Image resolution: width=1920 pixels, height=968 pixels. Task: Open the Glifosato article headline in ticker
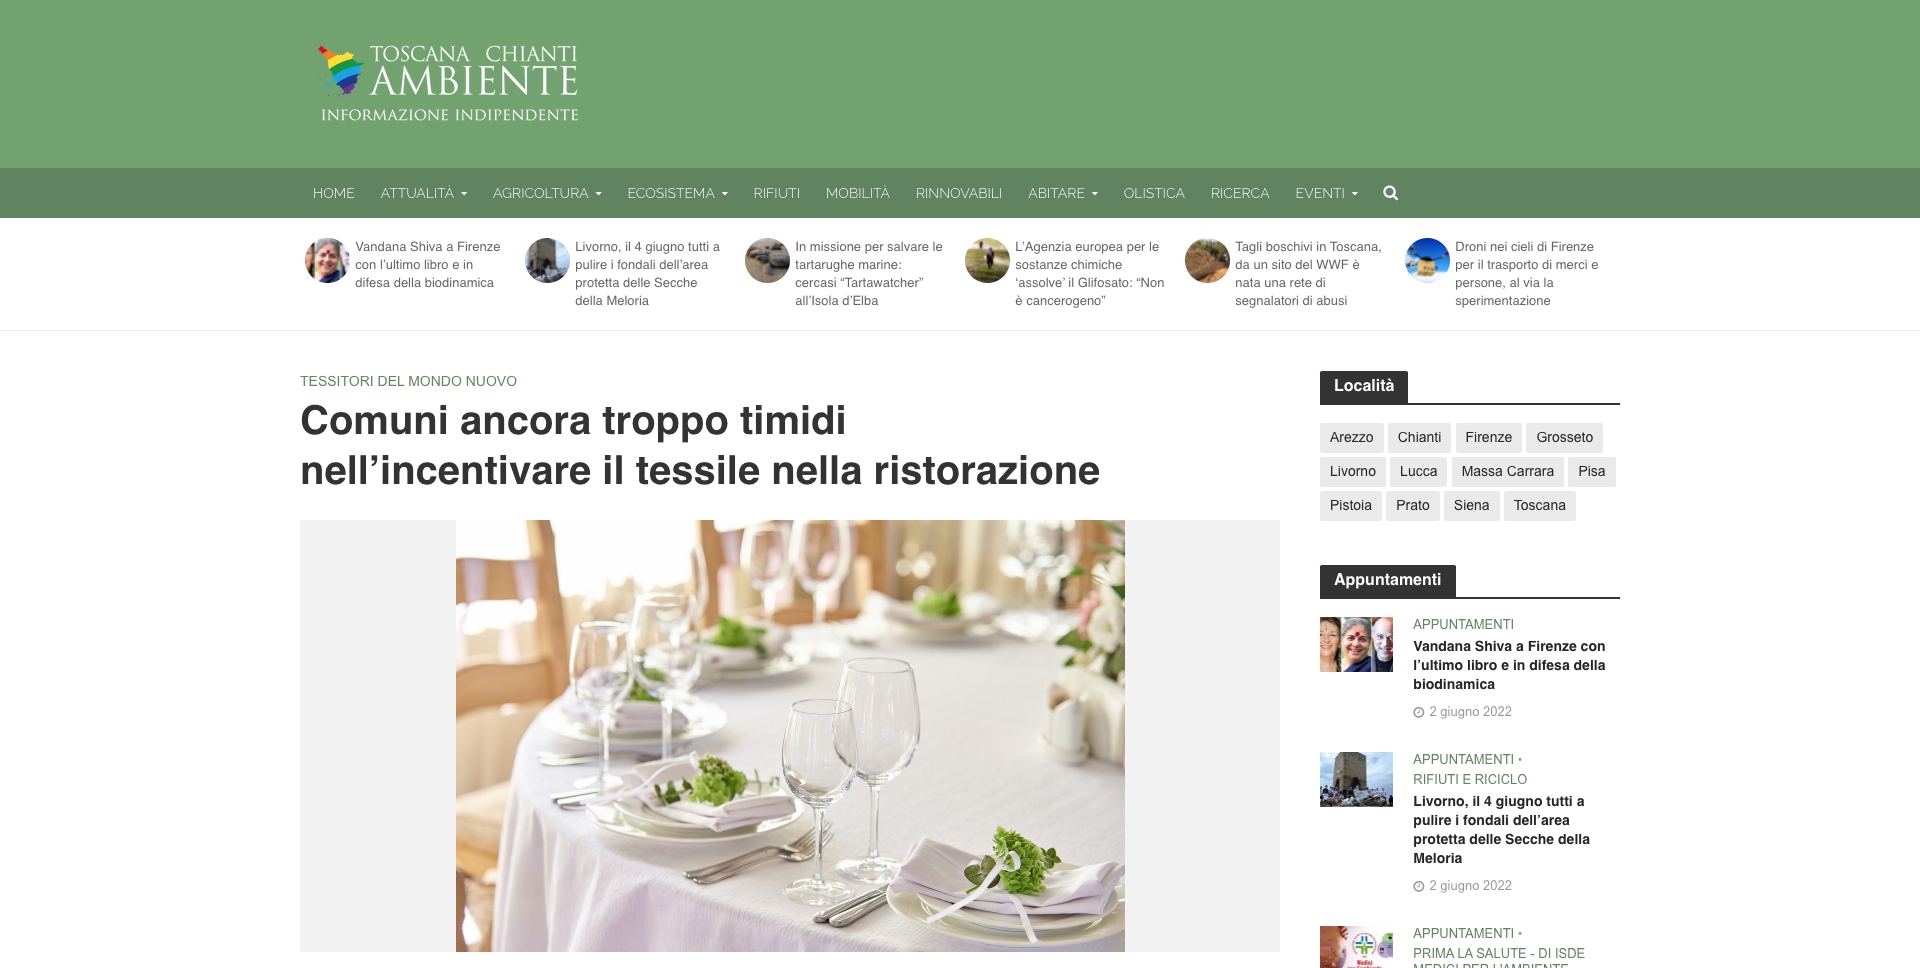pos(1090,273)
